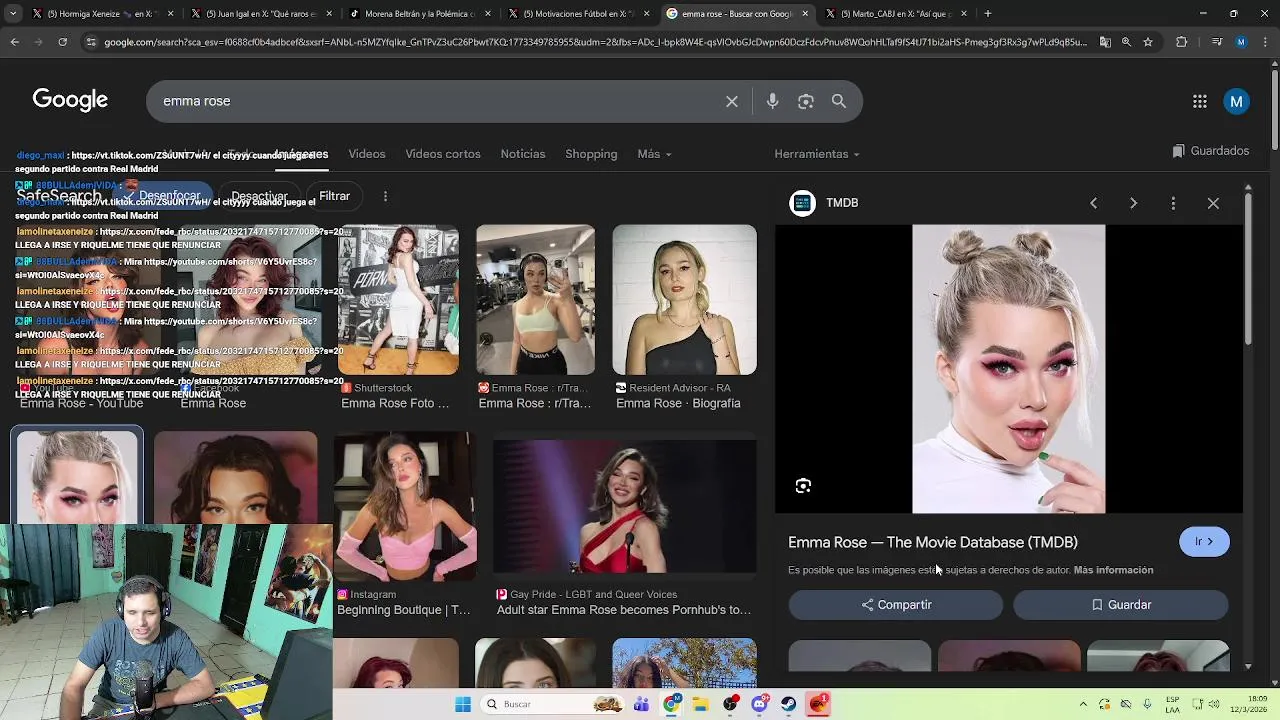Go back with the browser back arrow
Screen dimensions: 1280x720
click(14, 42)
